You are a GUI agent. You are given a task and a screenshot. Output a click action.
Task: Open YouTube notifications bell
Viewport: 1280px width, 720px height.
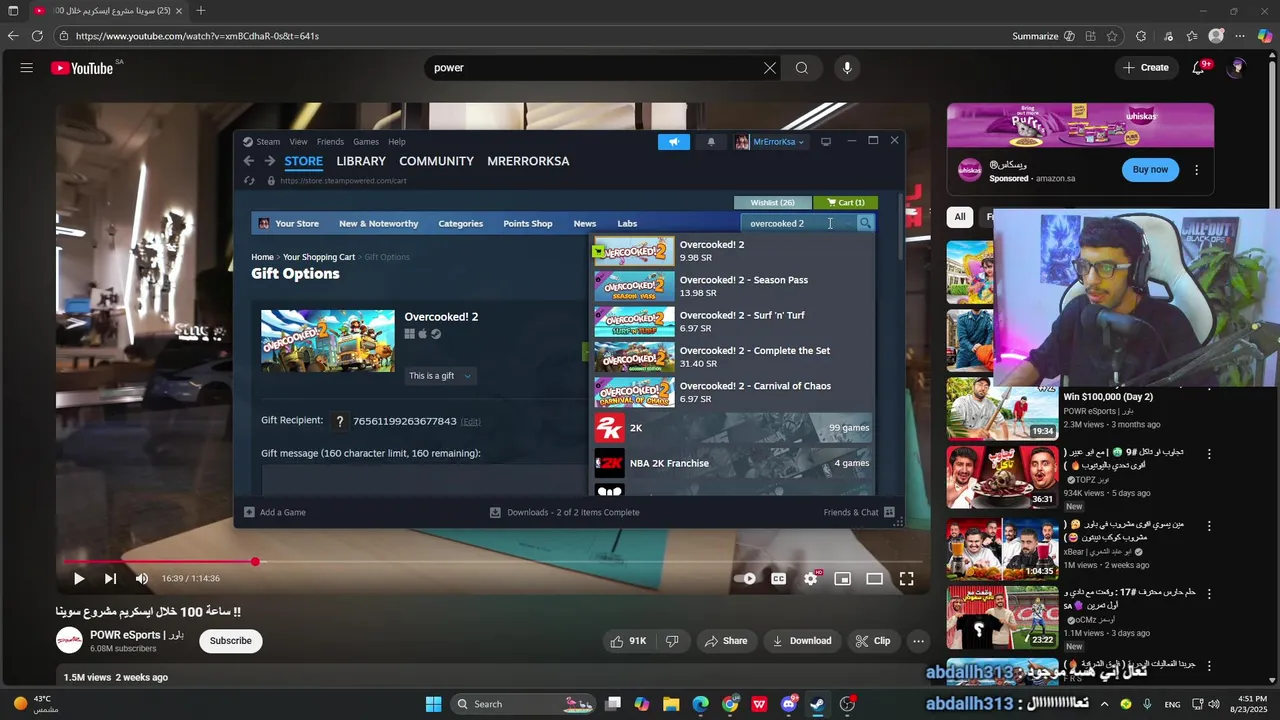point(1199,68)
